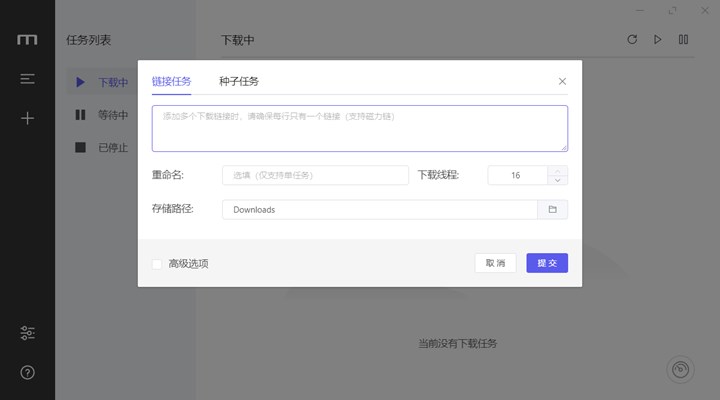Decrease download threads with down arrow

click(x=557, y=180)
